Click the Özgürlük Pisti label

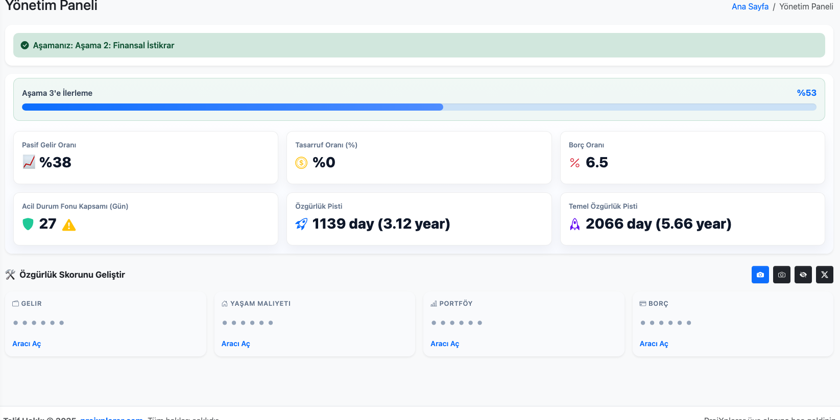(x=319, y=206)
